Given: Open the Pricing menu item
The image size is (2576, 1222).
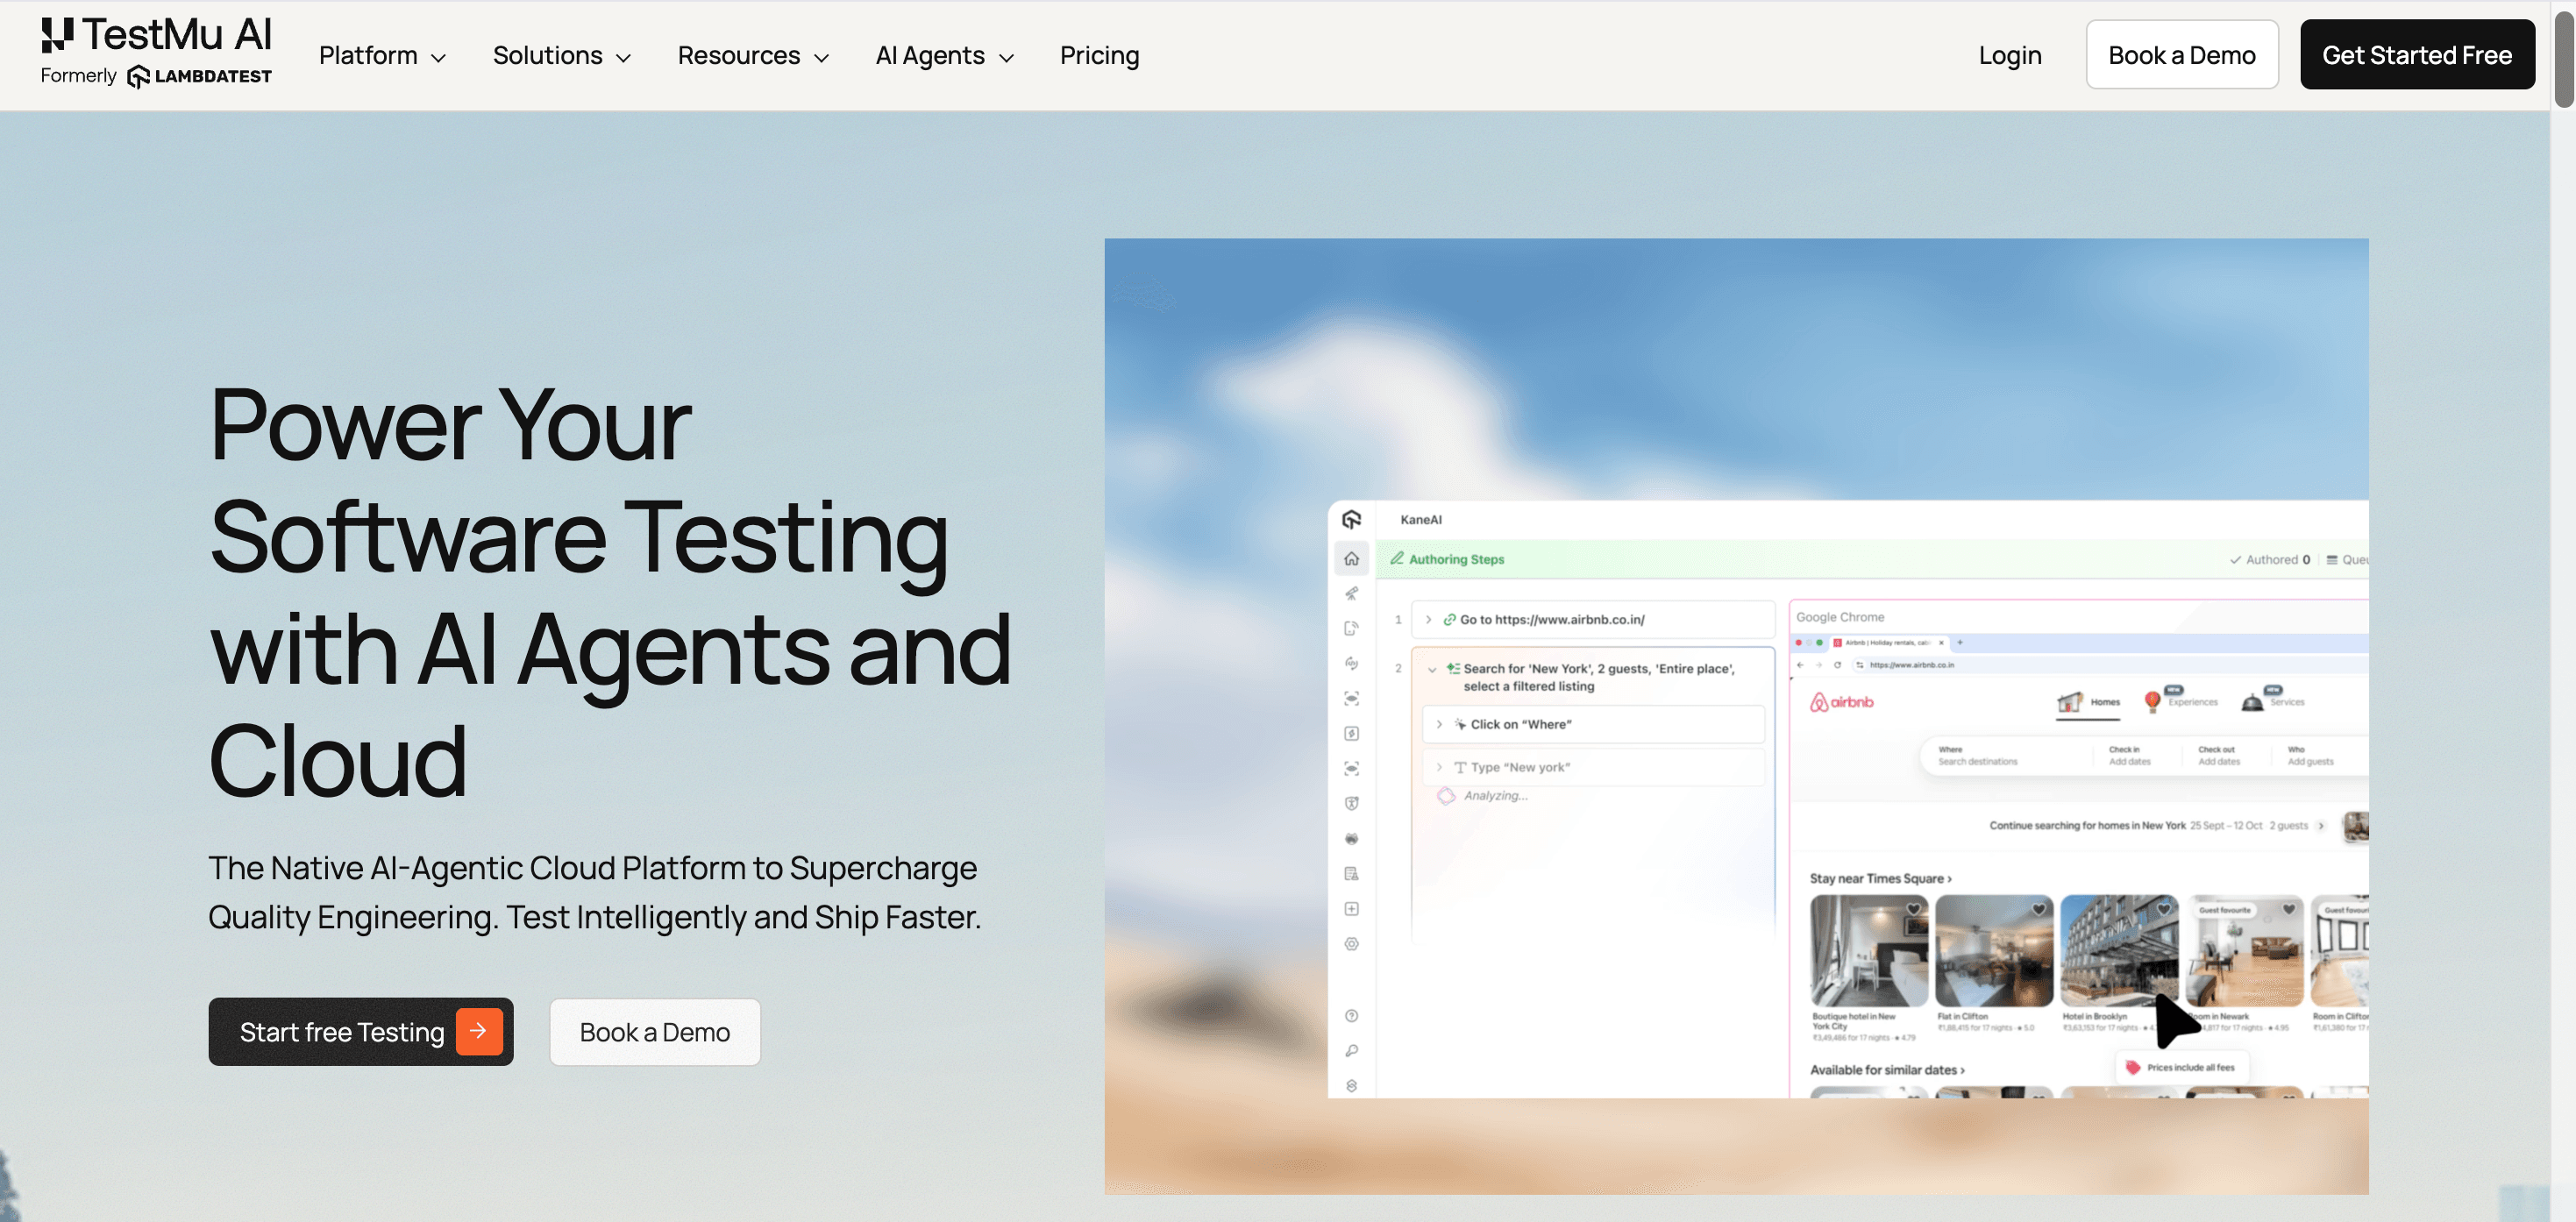Looking at the screenshot, I should tap(1099, 56).
